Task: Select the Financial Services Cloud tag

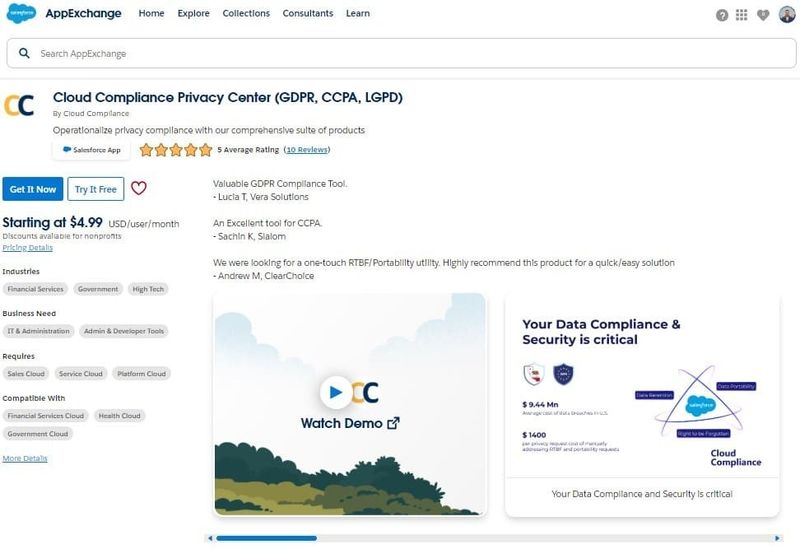Action: pos(45,416)
